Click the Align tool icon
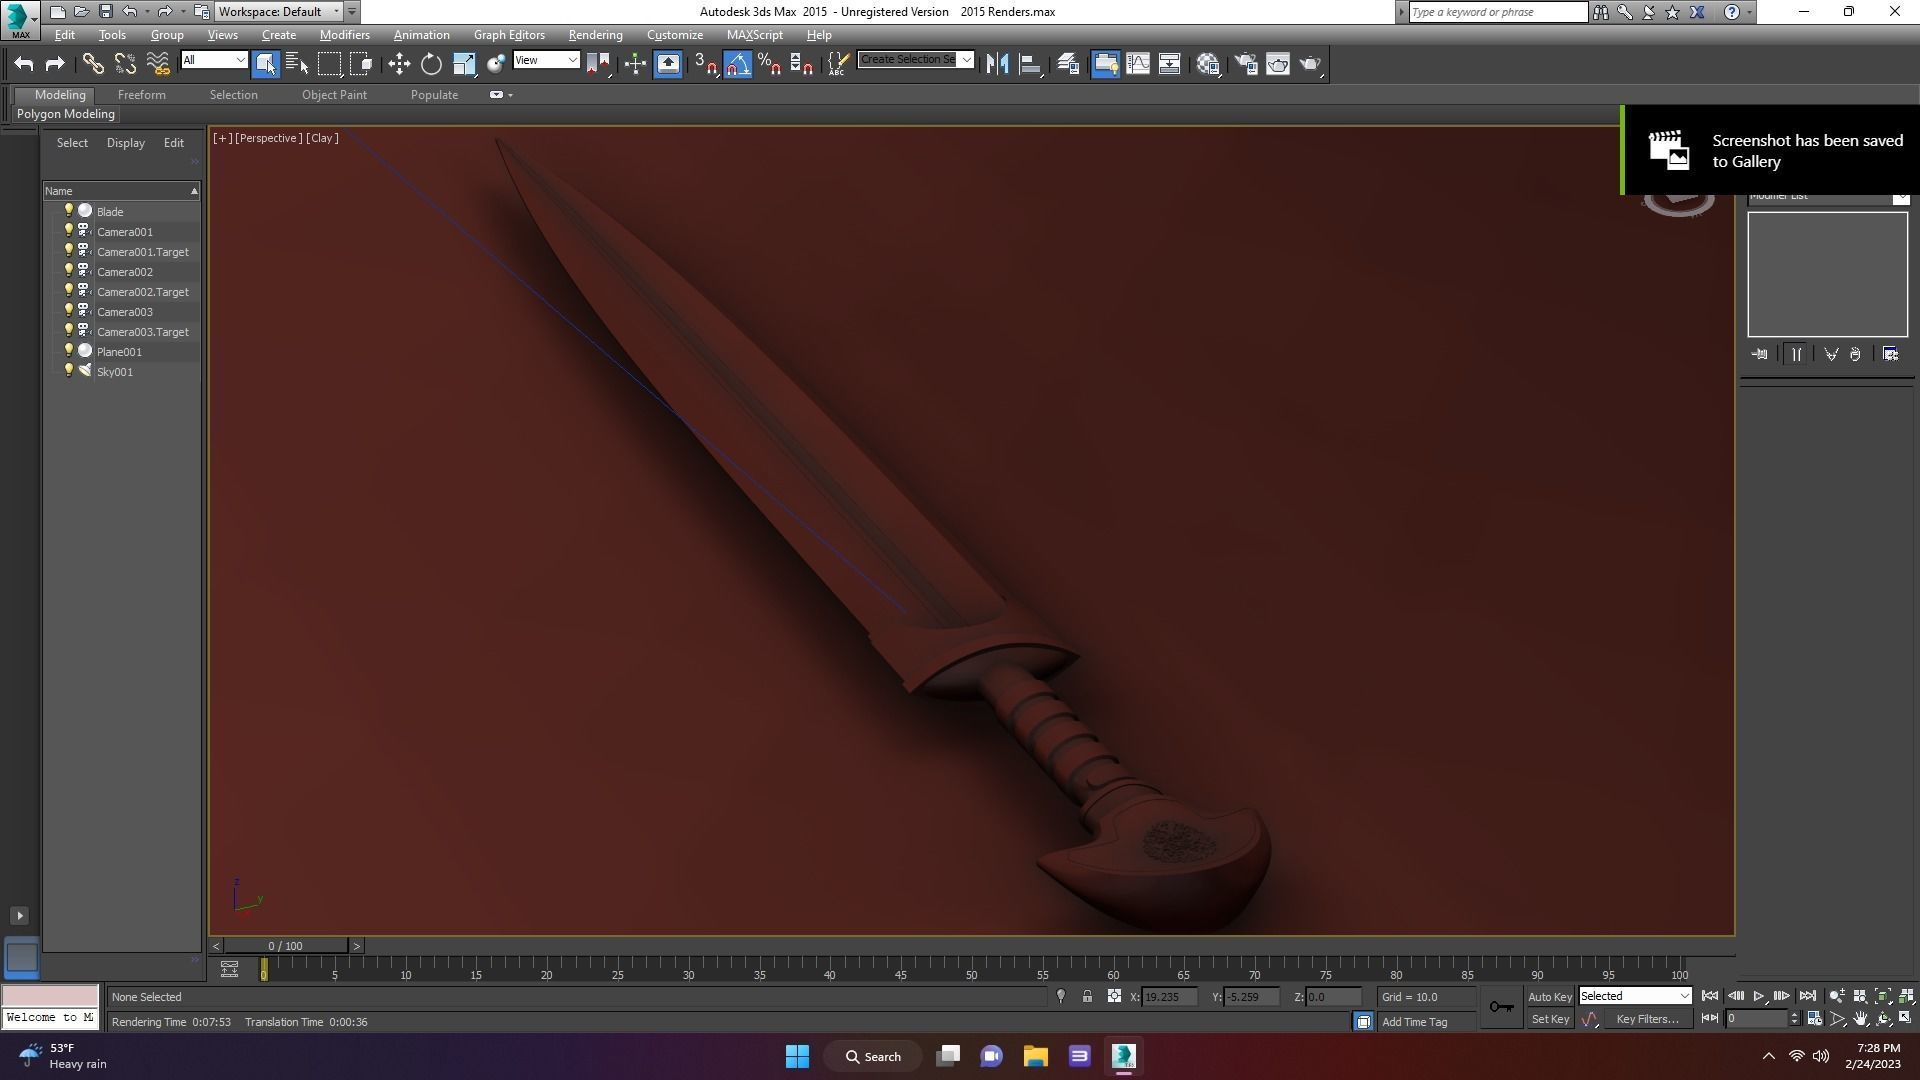1920x1080 pixels. [x=1030, y=64]
